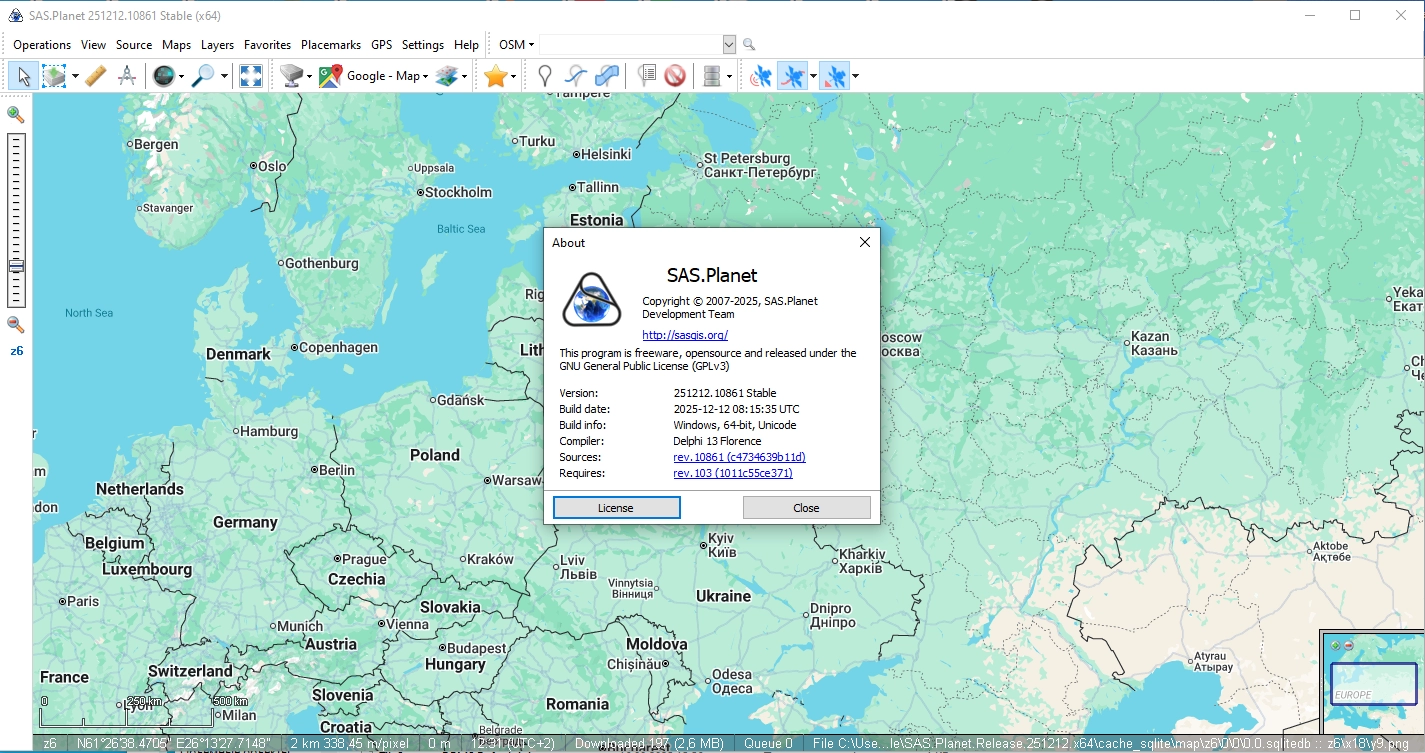Run search with the magnifier button
The width and height of the screenshot is (1425, 753).
point(749,45)
